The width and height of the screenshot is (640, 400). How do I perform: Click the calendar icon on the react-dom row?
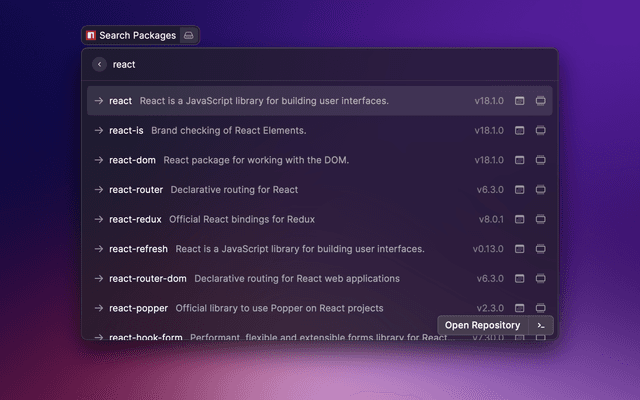519,160
